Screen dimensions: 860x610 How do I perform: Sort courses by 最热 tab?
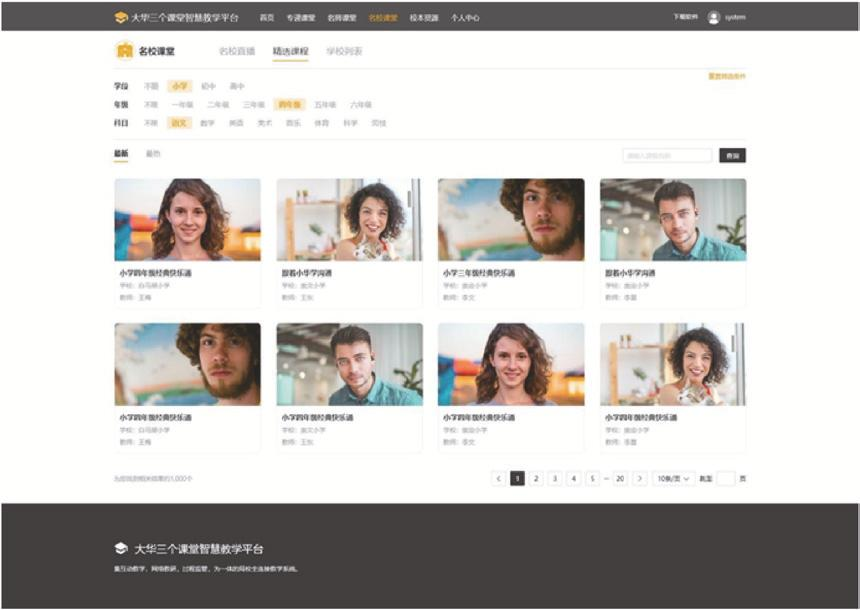coord(153,154)
